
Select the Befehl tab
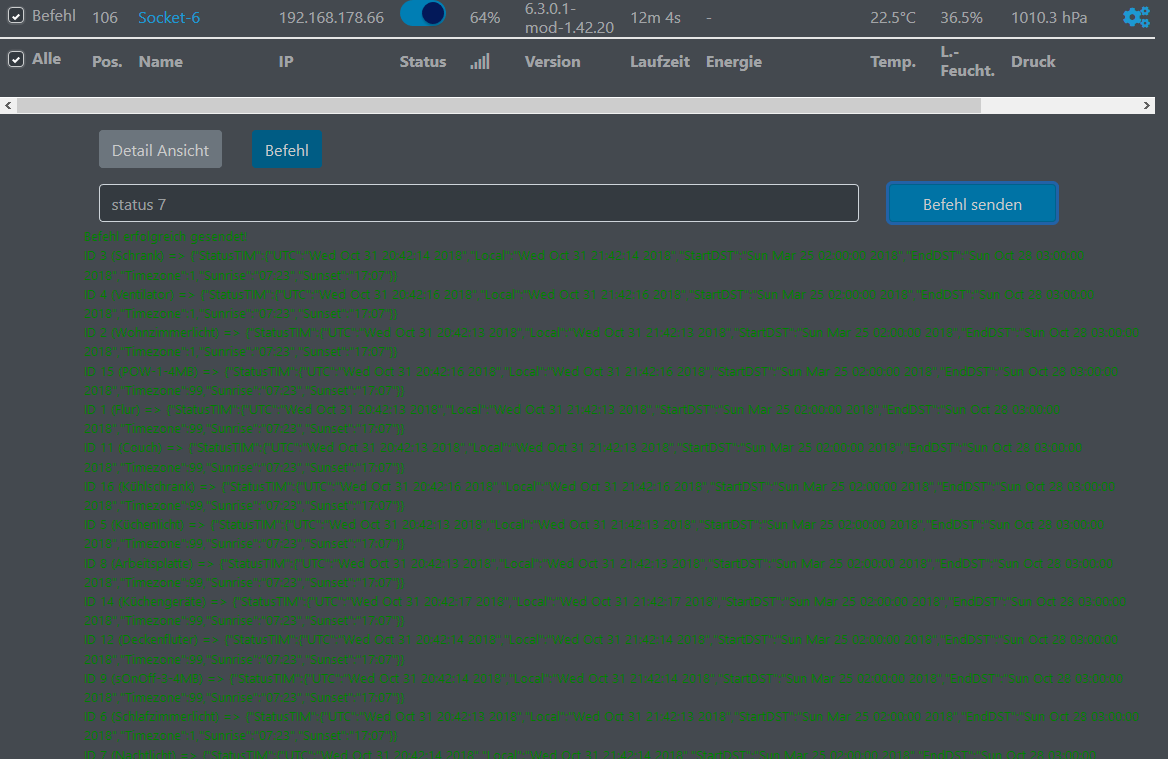[x=287, y=150]
